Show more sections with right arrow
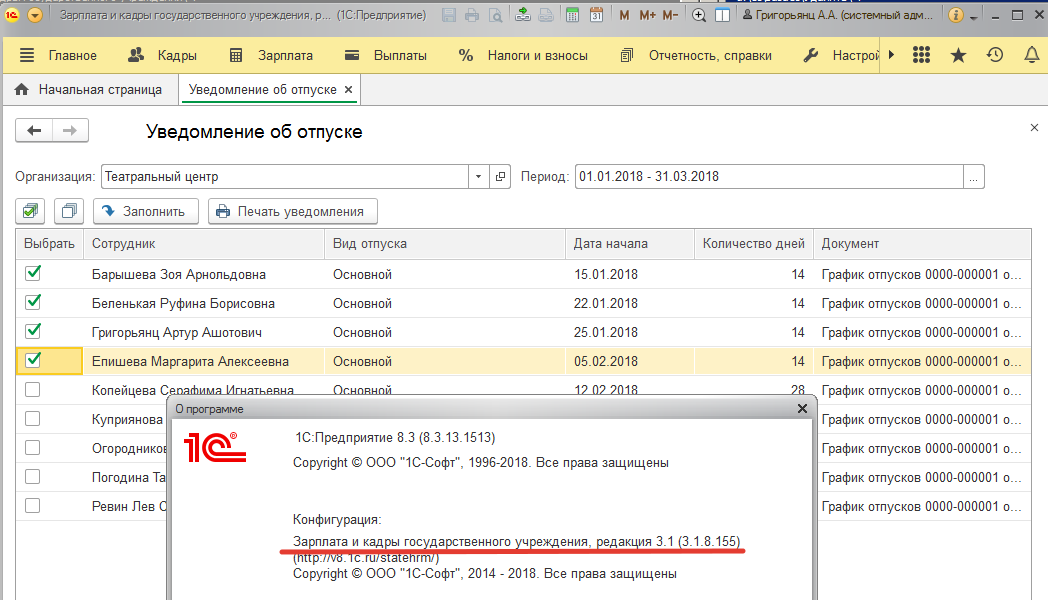This screenshot has width=1048, height=600. (x=891, y=55)
